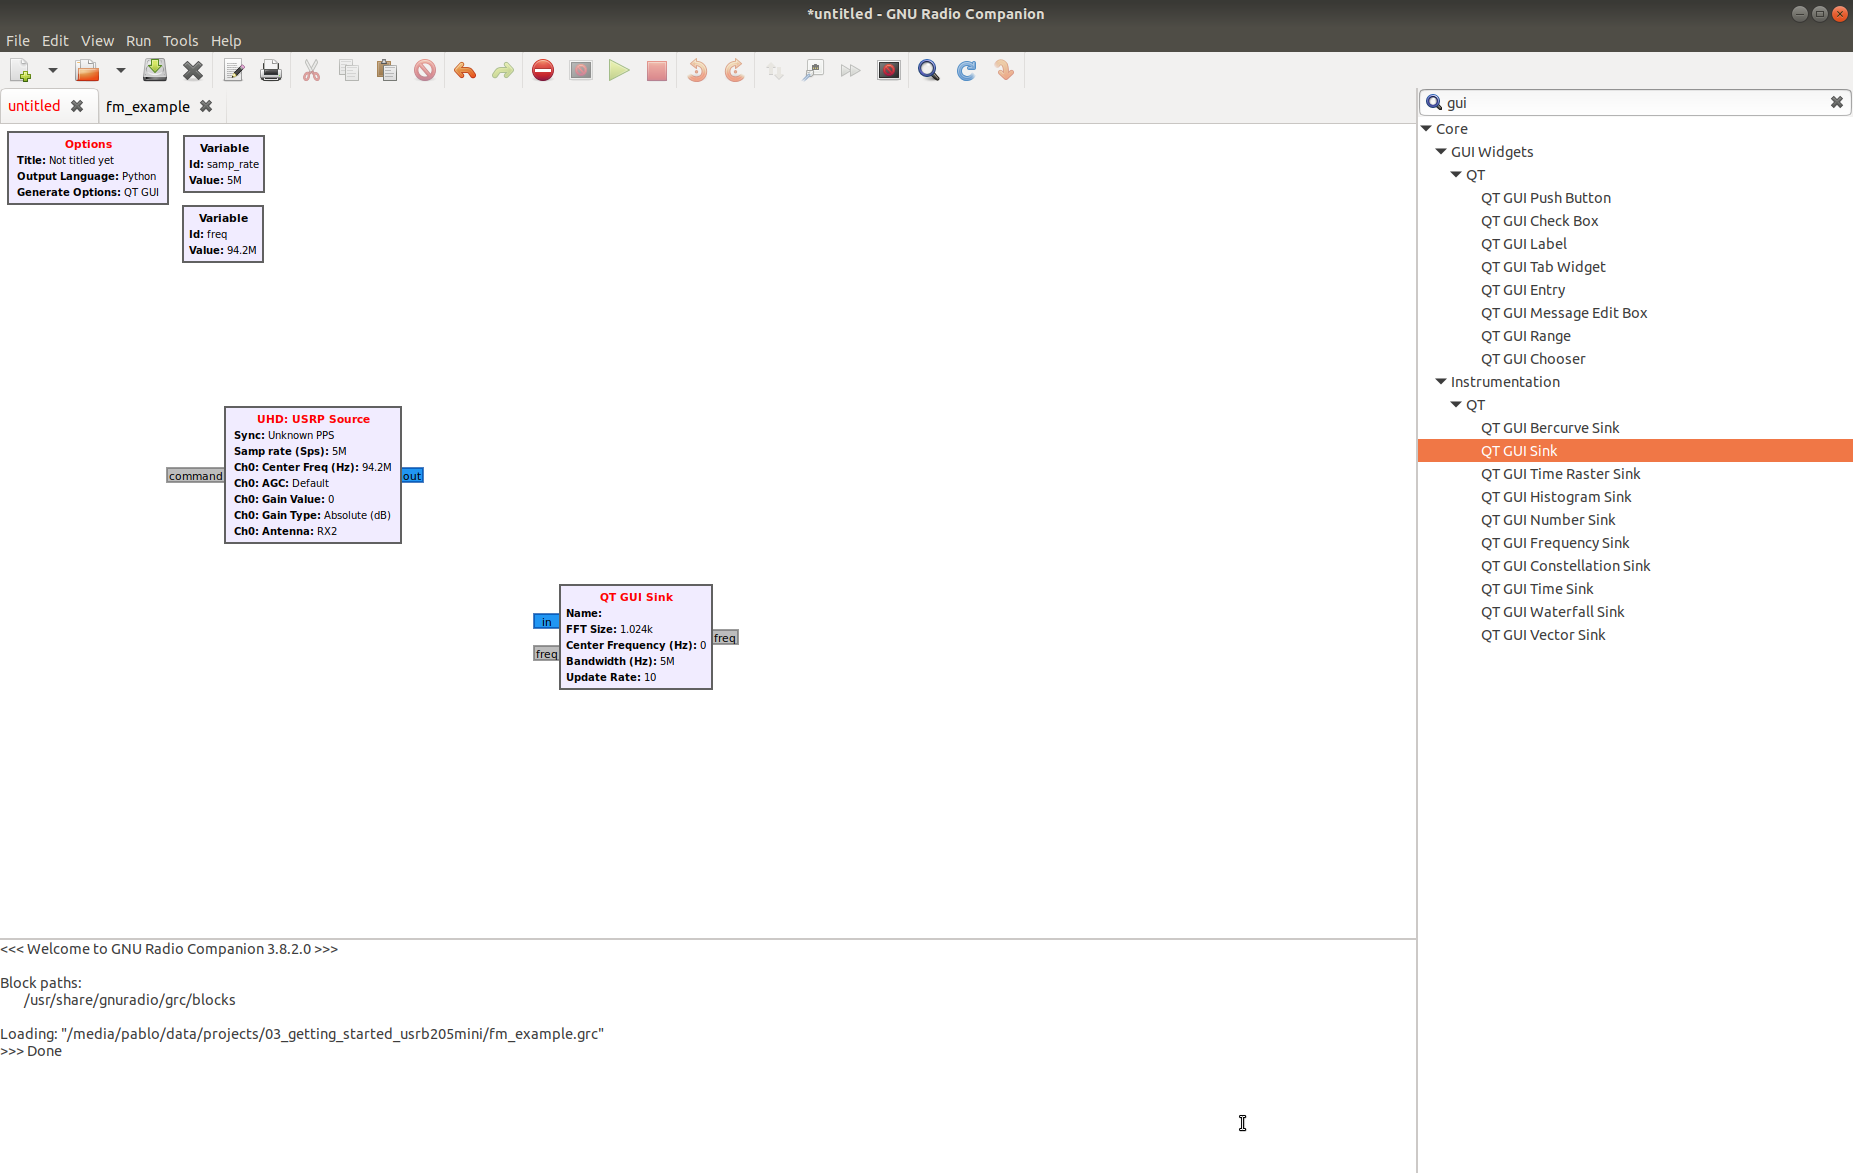Open find blocks with the magnifier icon
1853x1173 pixels.
[929, 71]
